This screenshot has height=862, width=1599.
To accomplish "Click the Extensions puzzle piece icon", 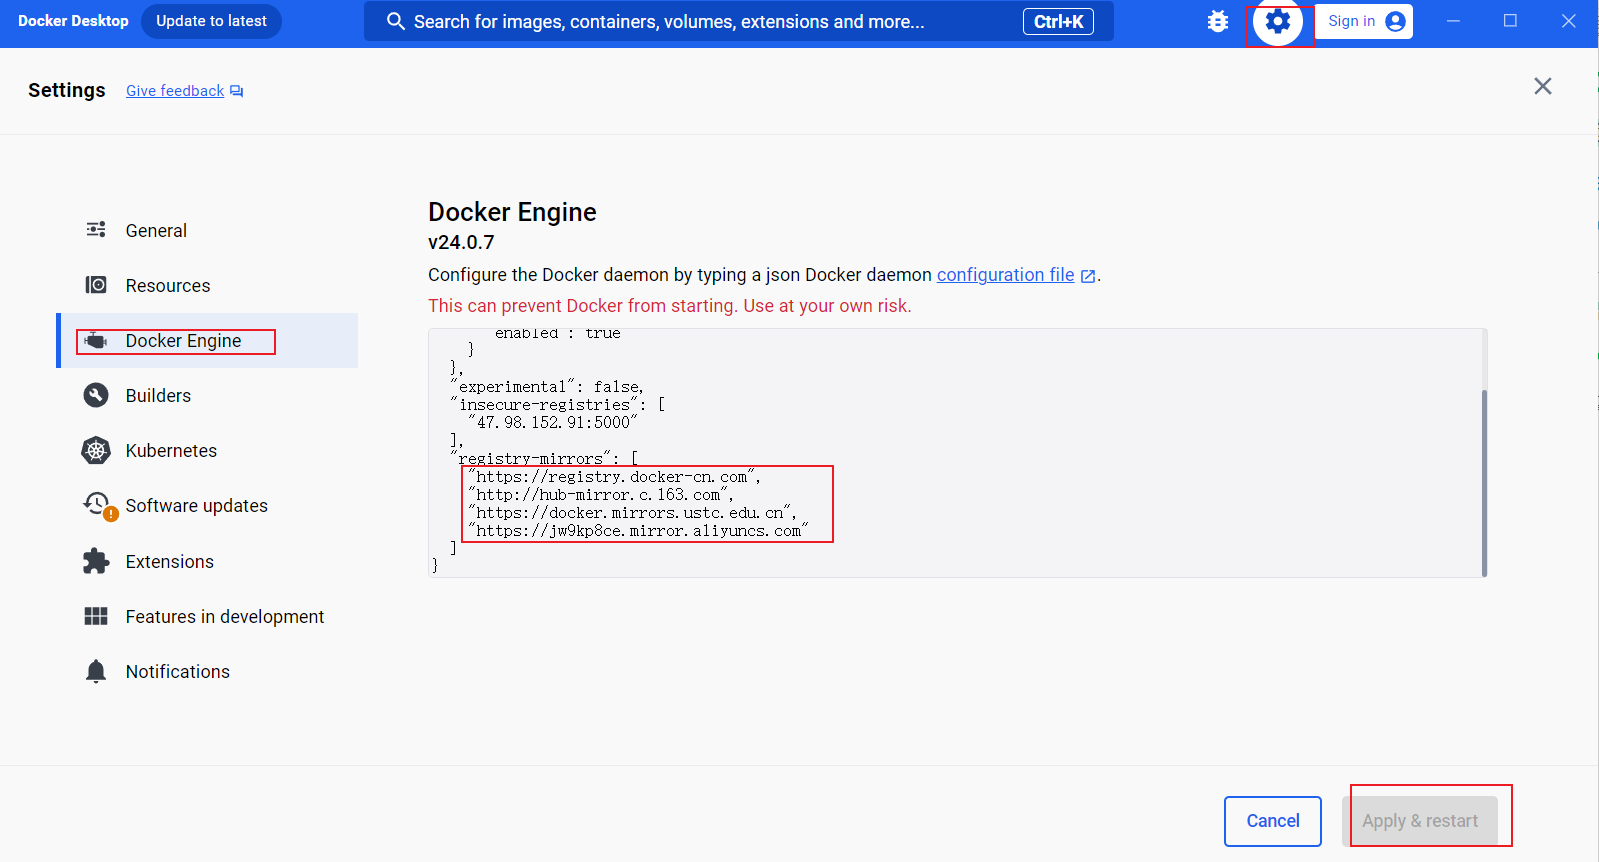I will coord(96,561).
